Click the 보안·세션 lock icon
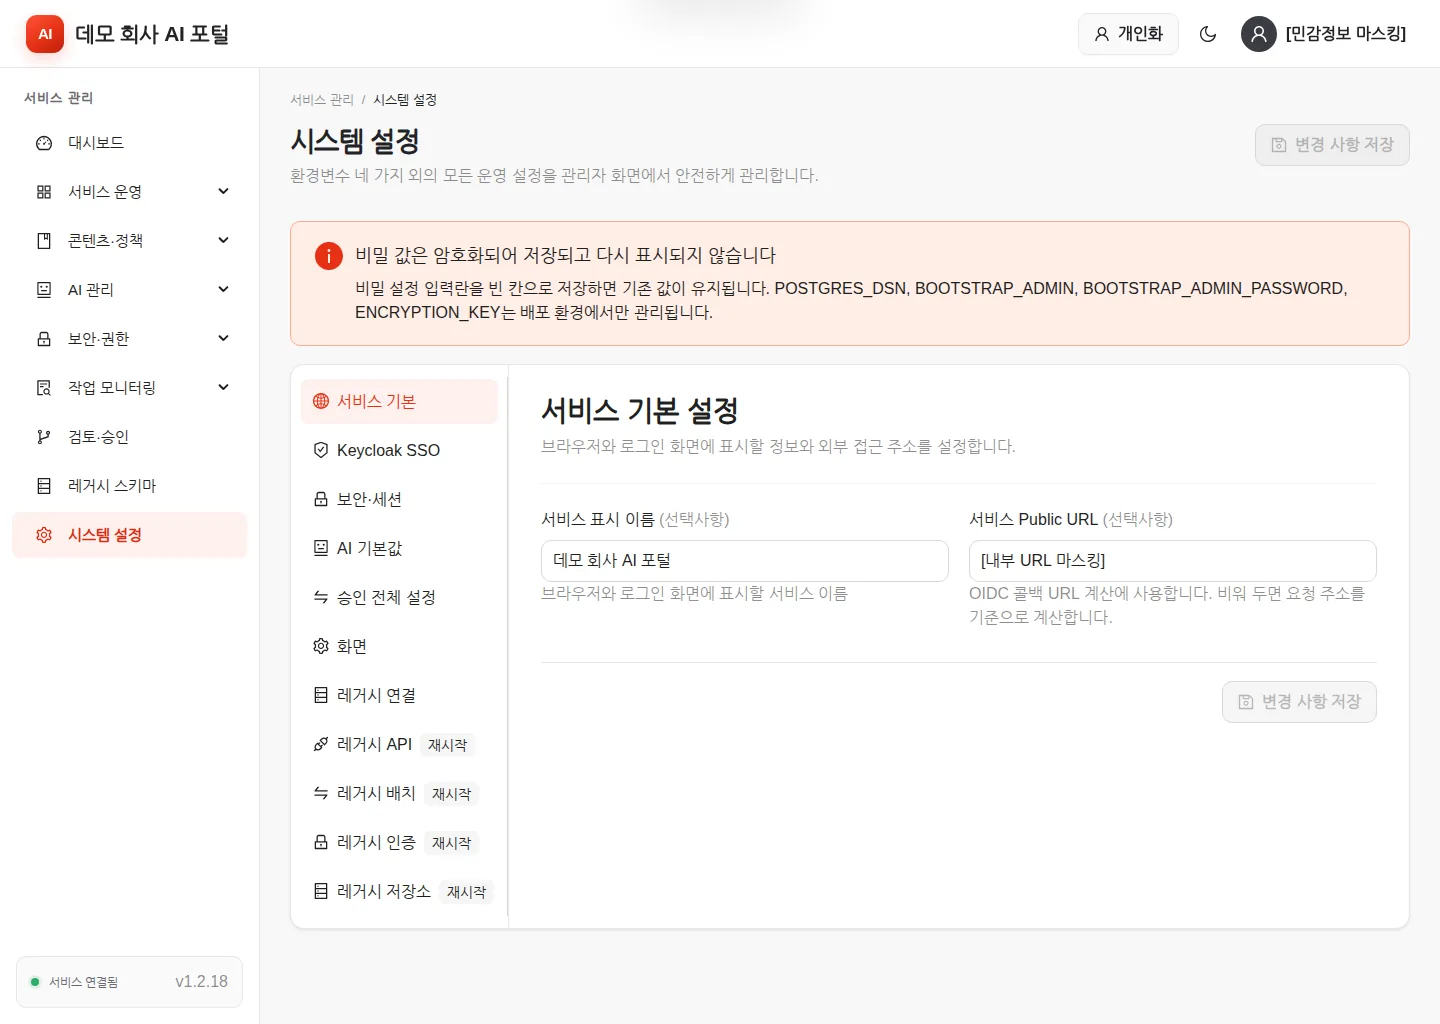This screenshot has width=1440, height=1024. point(321,499)
